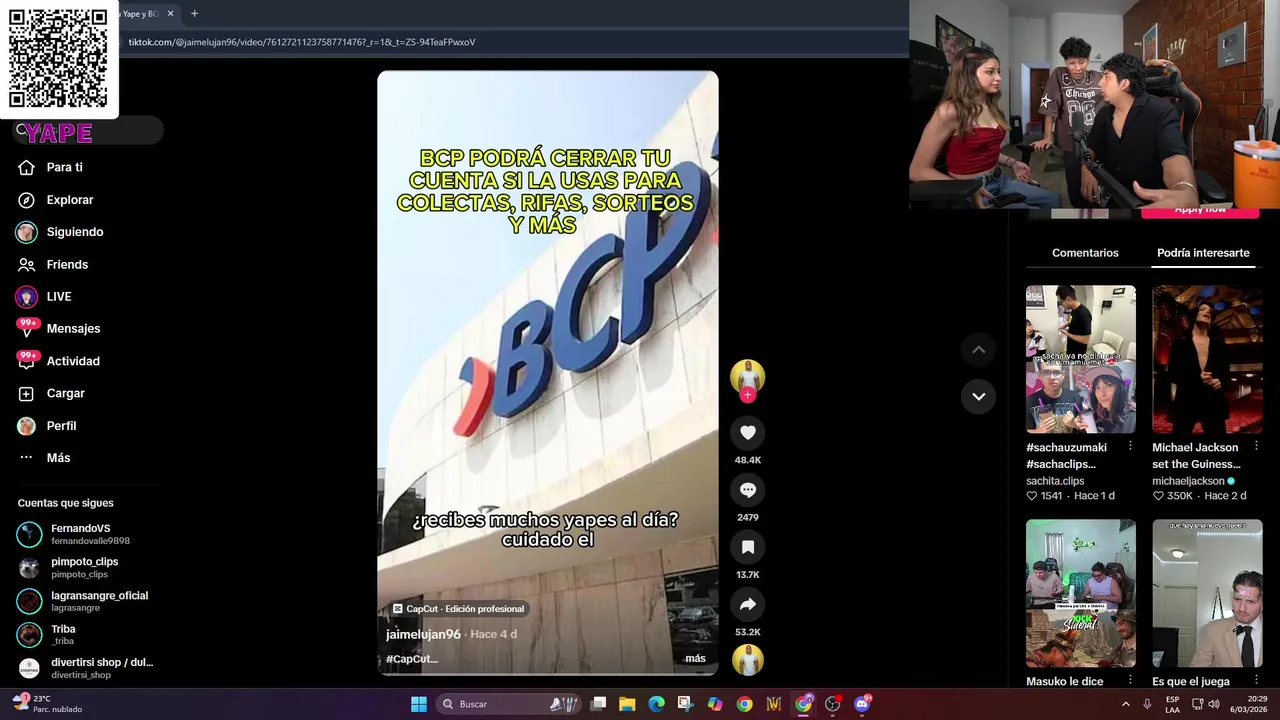Follow creator with the red plus badge
Viewport: 1280px width, 720px height.
coord(748,395)
